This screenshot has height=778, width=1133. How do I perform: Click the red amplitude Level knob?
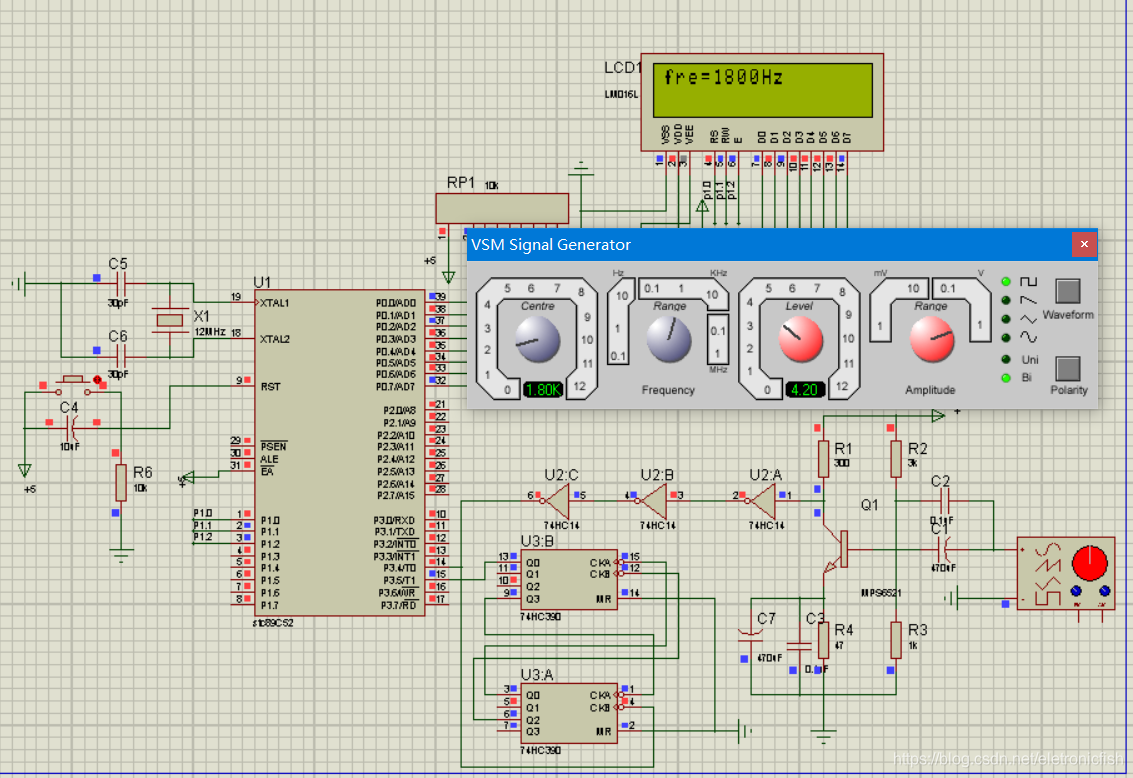coord(800,340)
